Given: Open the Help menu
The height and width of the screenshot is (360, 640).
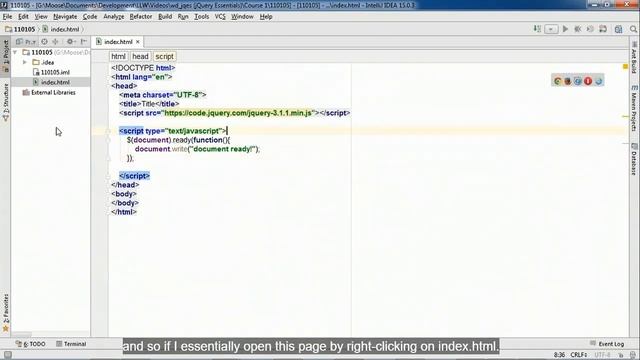Looking at the screenshot, I should click(x=266, y=17).
